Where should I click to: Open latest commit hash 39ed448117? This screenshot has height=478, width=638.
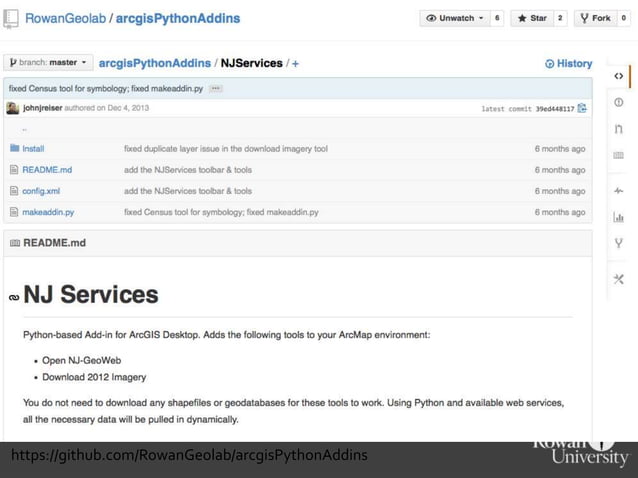[555, 109]
